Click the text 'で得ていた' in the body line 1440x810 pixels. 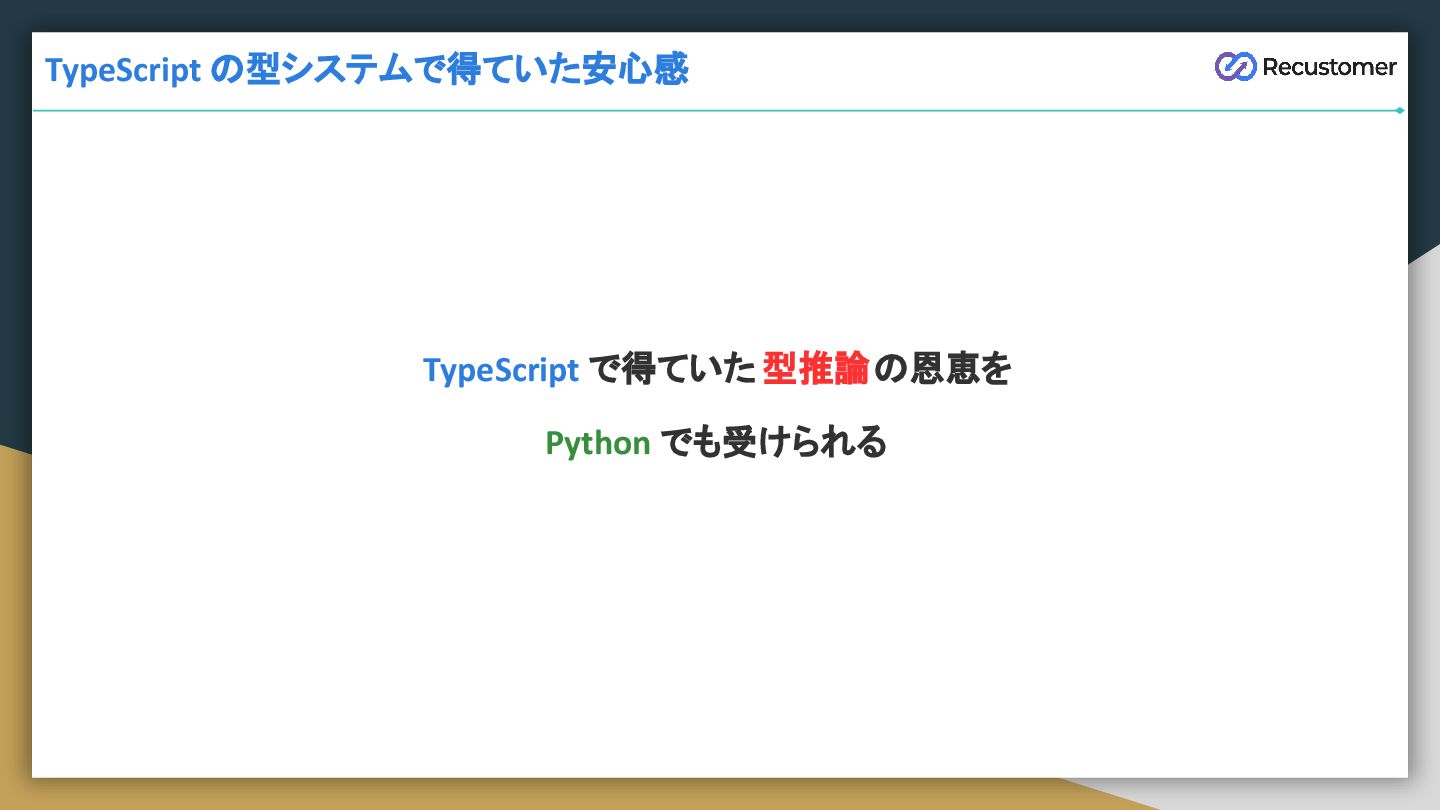pos(671,369)
